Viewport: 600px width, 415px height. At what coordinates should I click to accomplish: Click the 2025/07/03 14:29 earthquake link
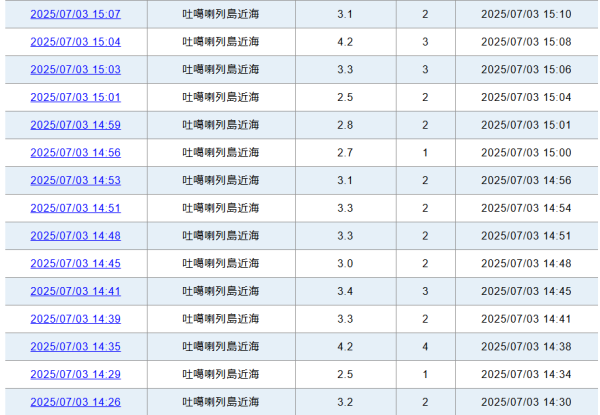(x=75, y=374)
